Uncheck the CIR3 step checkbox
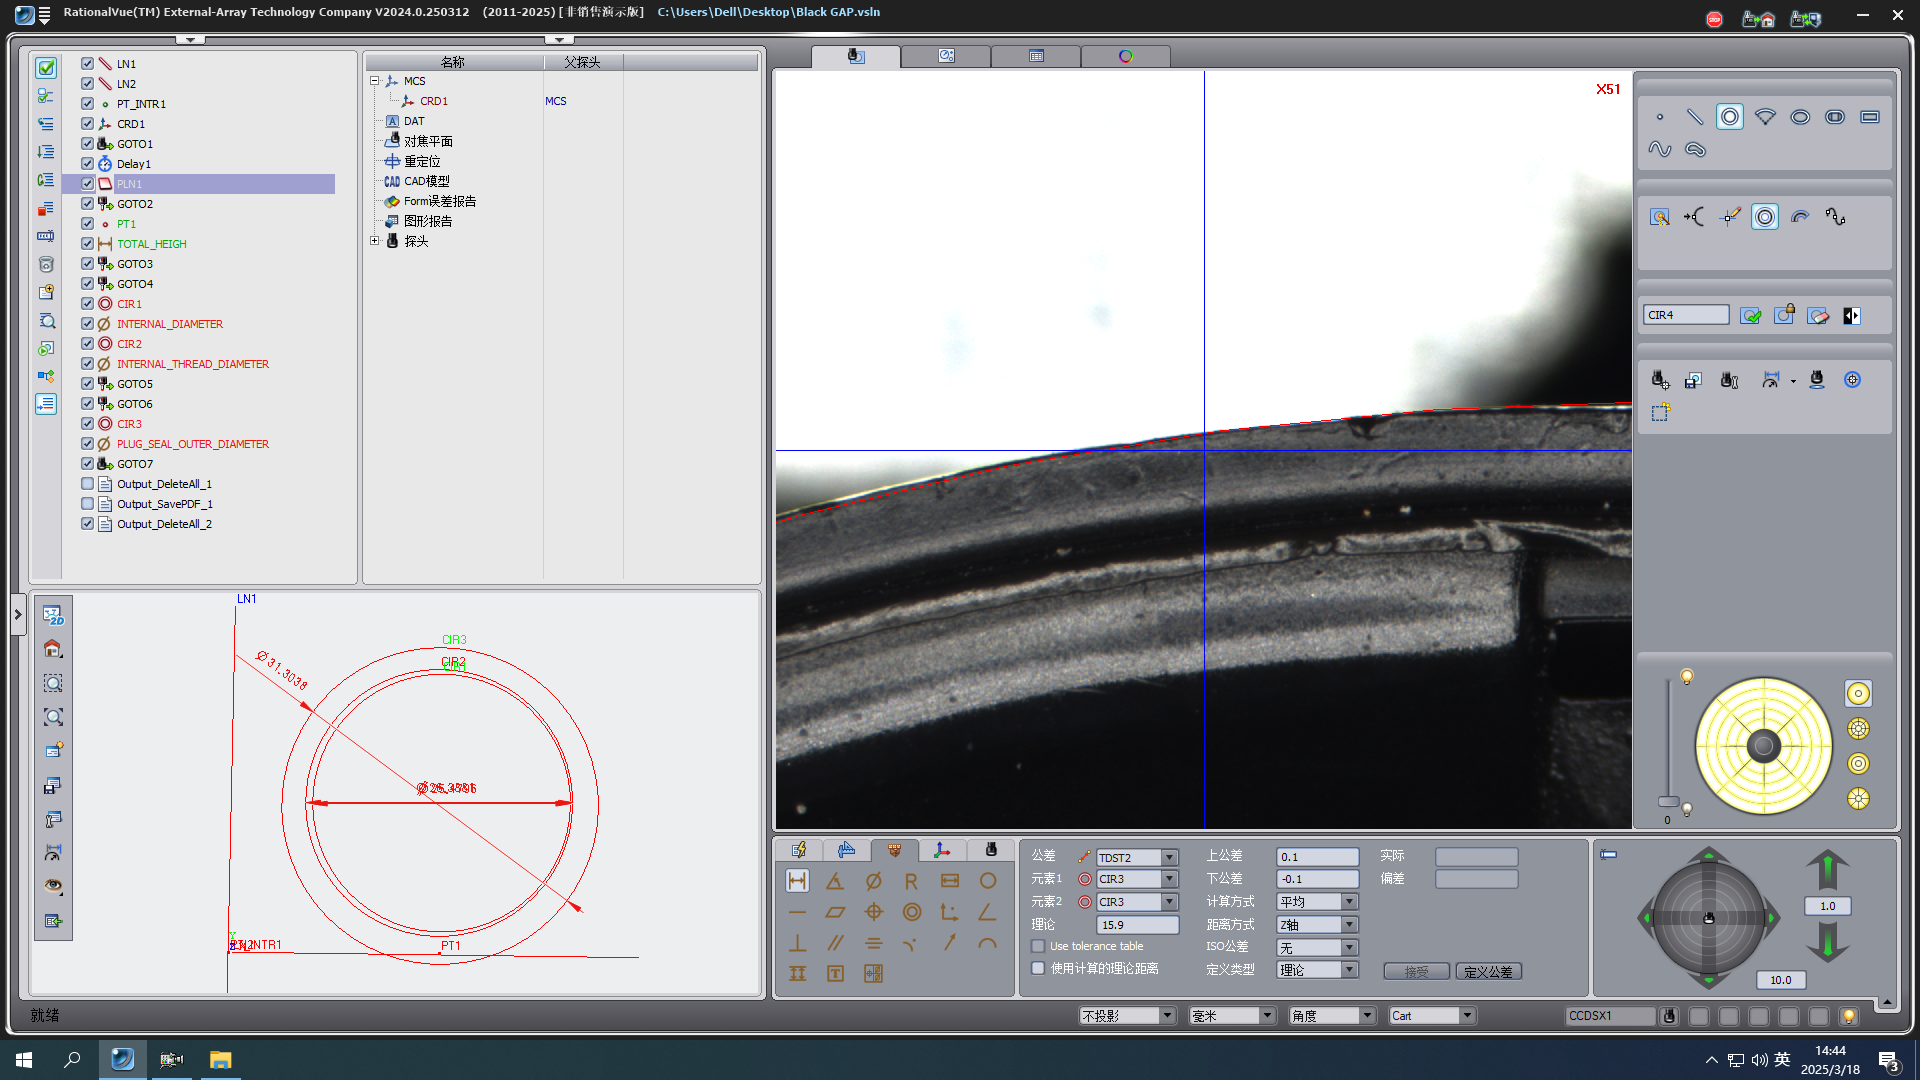This screenshot has height=1080, width=1920. pyautogui.click(x=87, y=424)
